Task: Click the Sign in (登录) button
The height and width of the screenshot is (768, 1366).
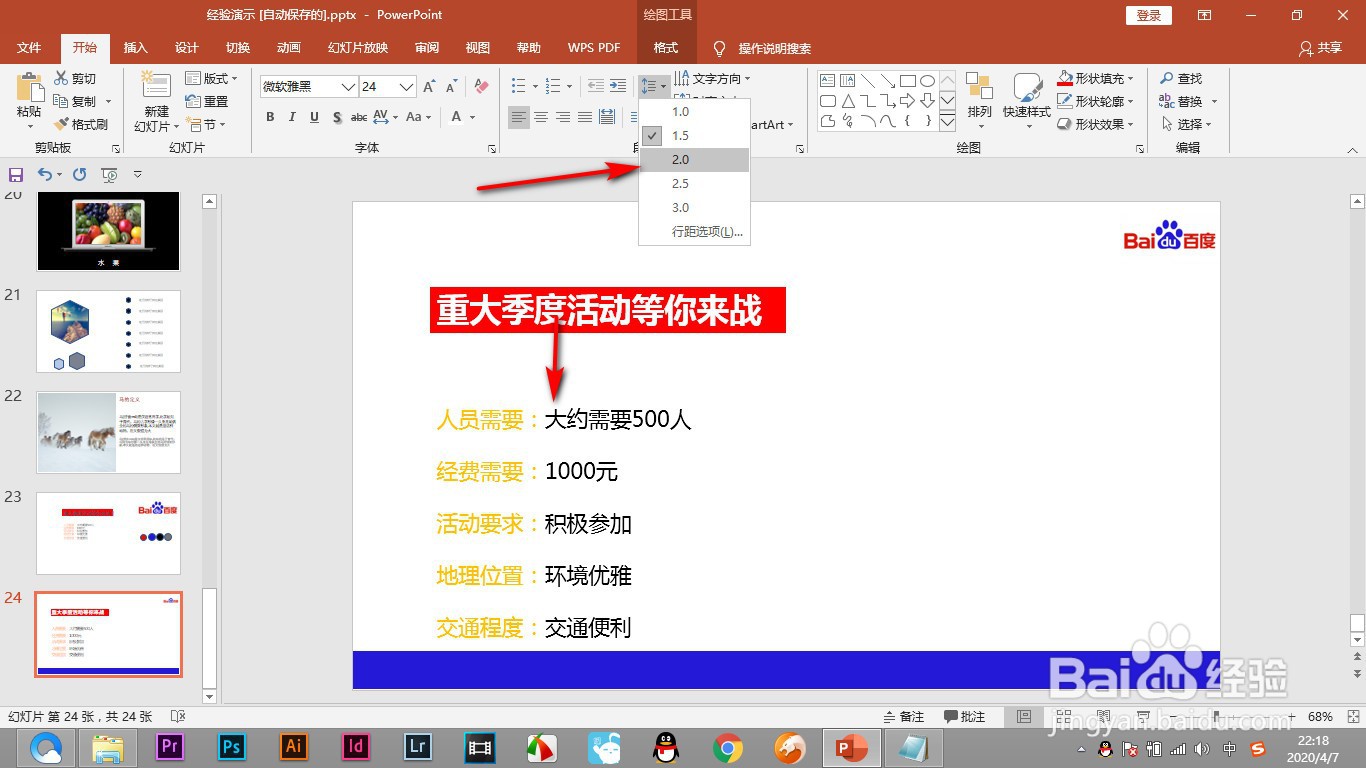Action: pos(1149,15)
